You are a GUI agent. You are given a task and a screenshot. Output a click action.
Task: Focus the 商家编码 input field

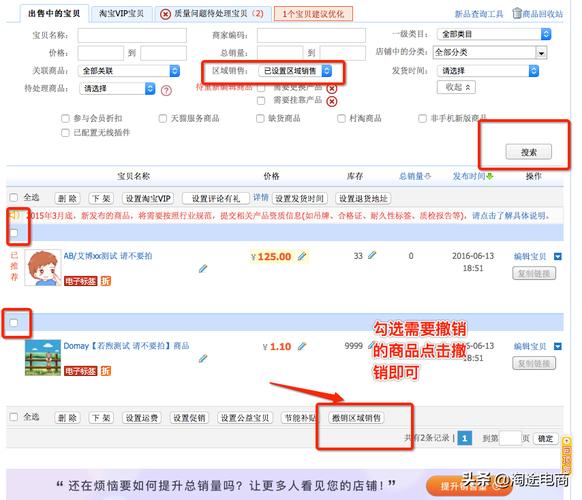coord(311,35)
